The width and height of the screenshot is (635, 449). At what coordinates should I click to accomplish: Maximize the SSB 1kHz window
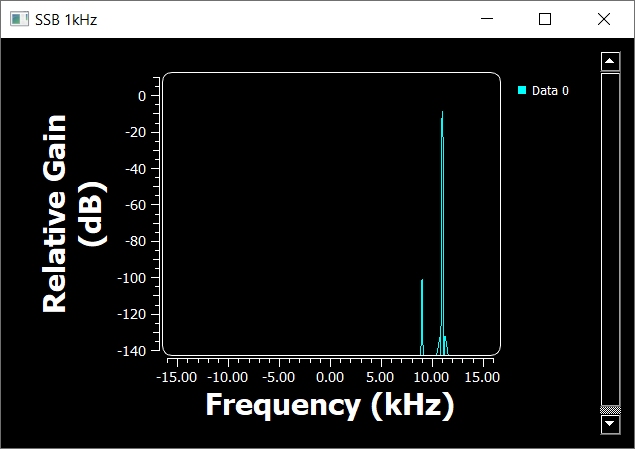coord(545,19)
